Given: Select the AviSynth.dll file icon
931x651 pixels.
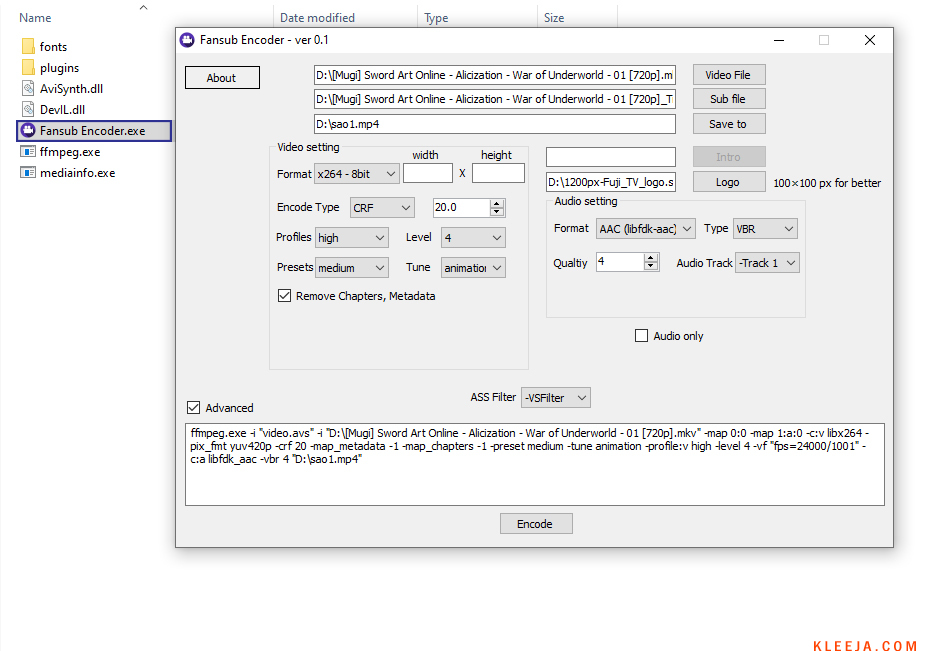Looking at the screenshot, I should pos(28,89).
